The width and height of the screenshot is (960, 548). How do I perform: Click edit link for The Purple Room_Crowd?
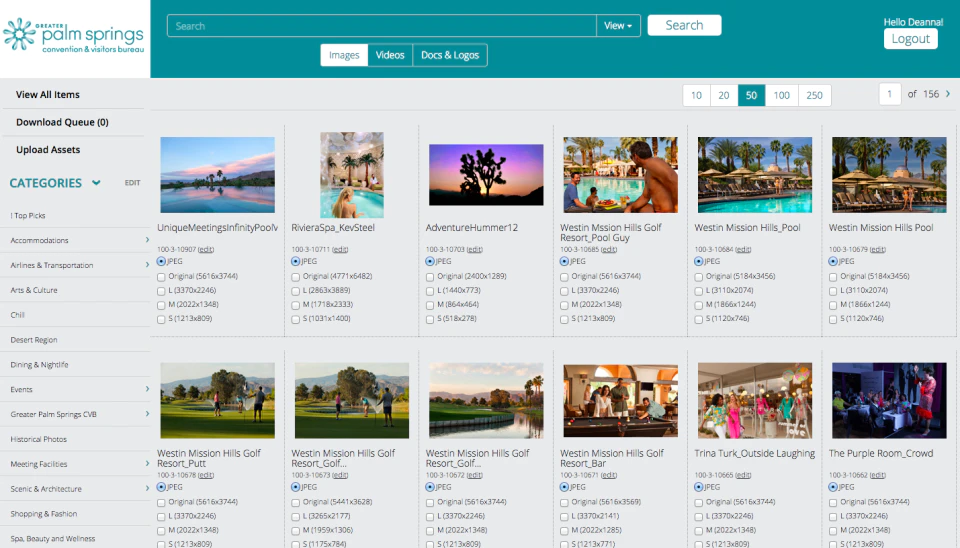[x=877, y=475]
